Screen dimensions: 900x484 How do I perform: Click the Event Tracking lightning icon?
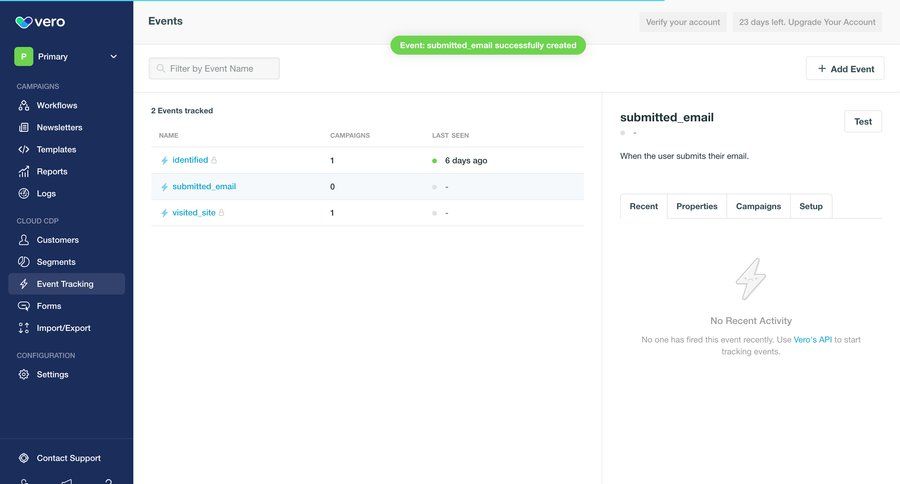(24, 284)
